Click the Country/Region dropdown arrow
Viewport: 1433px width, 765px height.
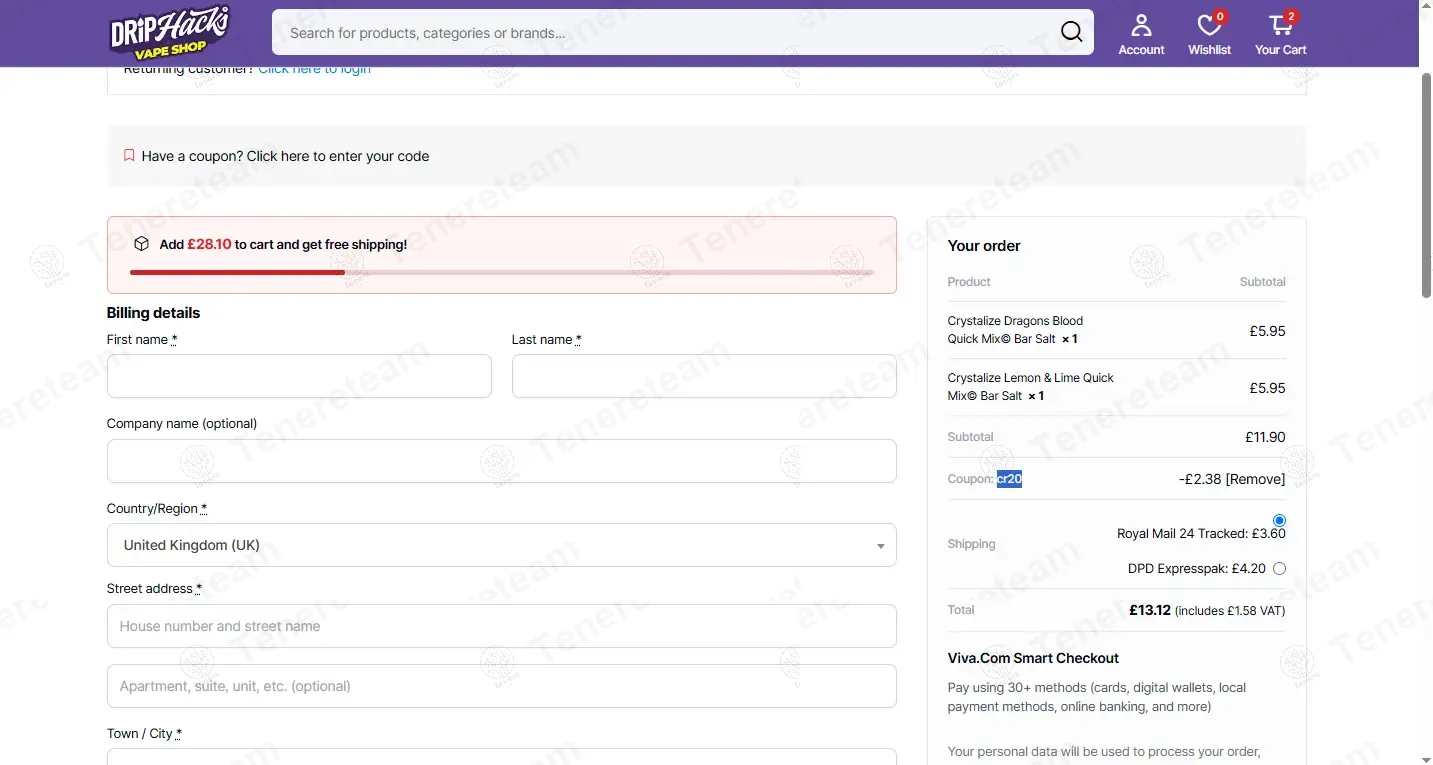coord(880,547)
